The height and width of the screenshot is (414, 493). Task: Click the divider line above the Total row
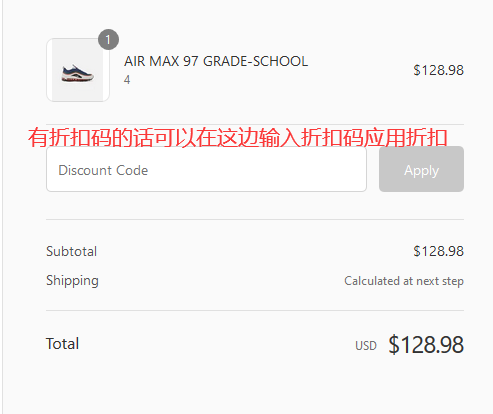point(255,310)
